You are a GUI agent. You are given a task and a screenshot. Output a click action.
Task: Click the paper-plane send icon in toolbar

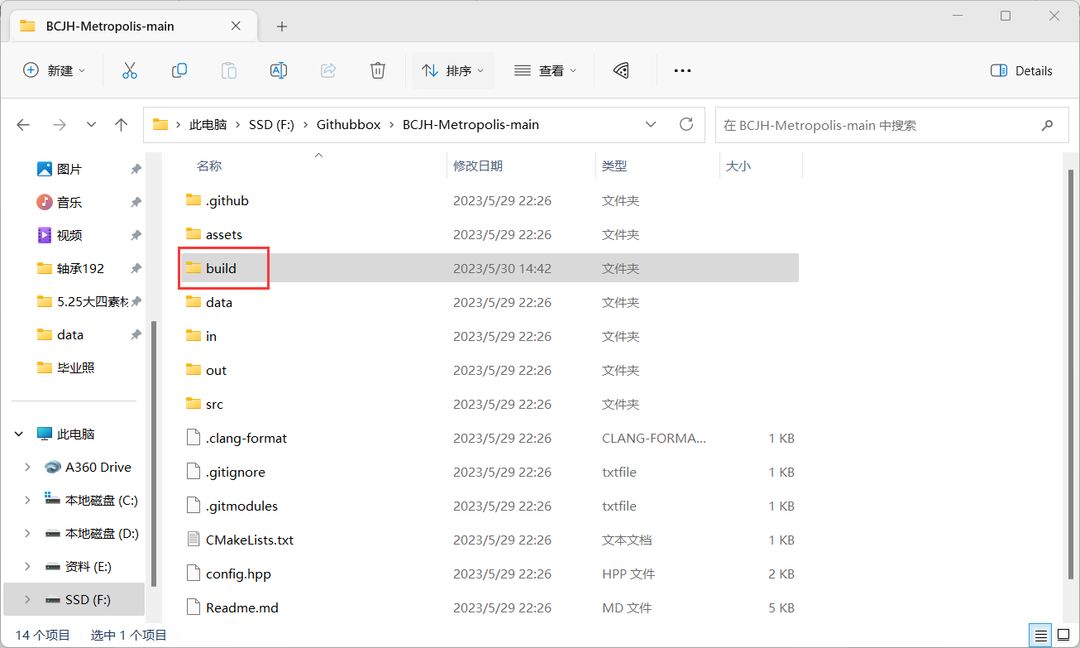tap(621, 70)
